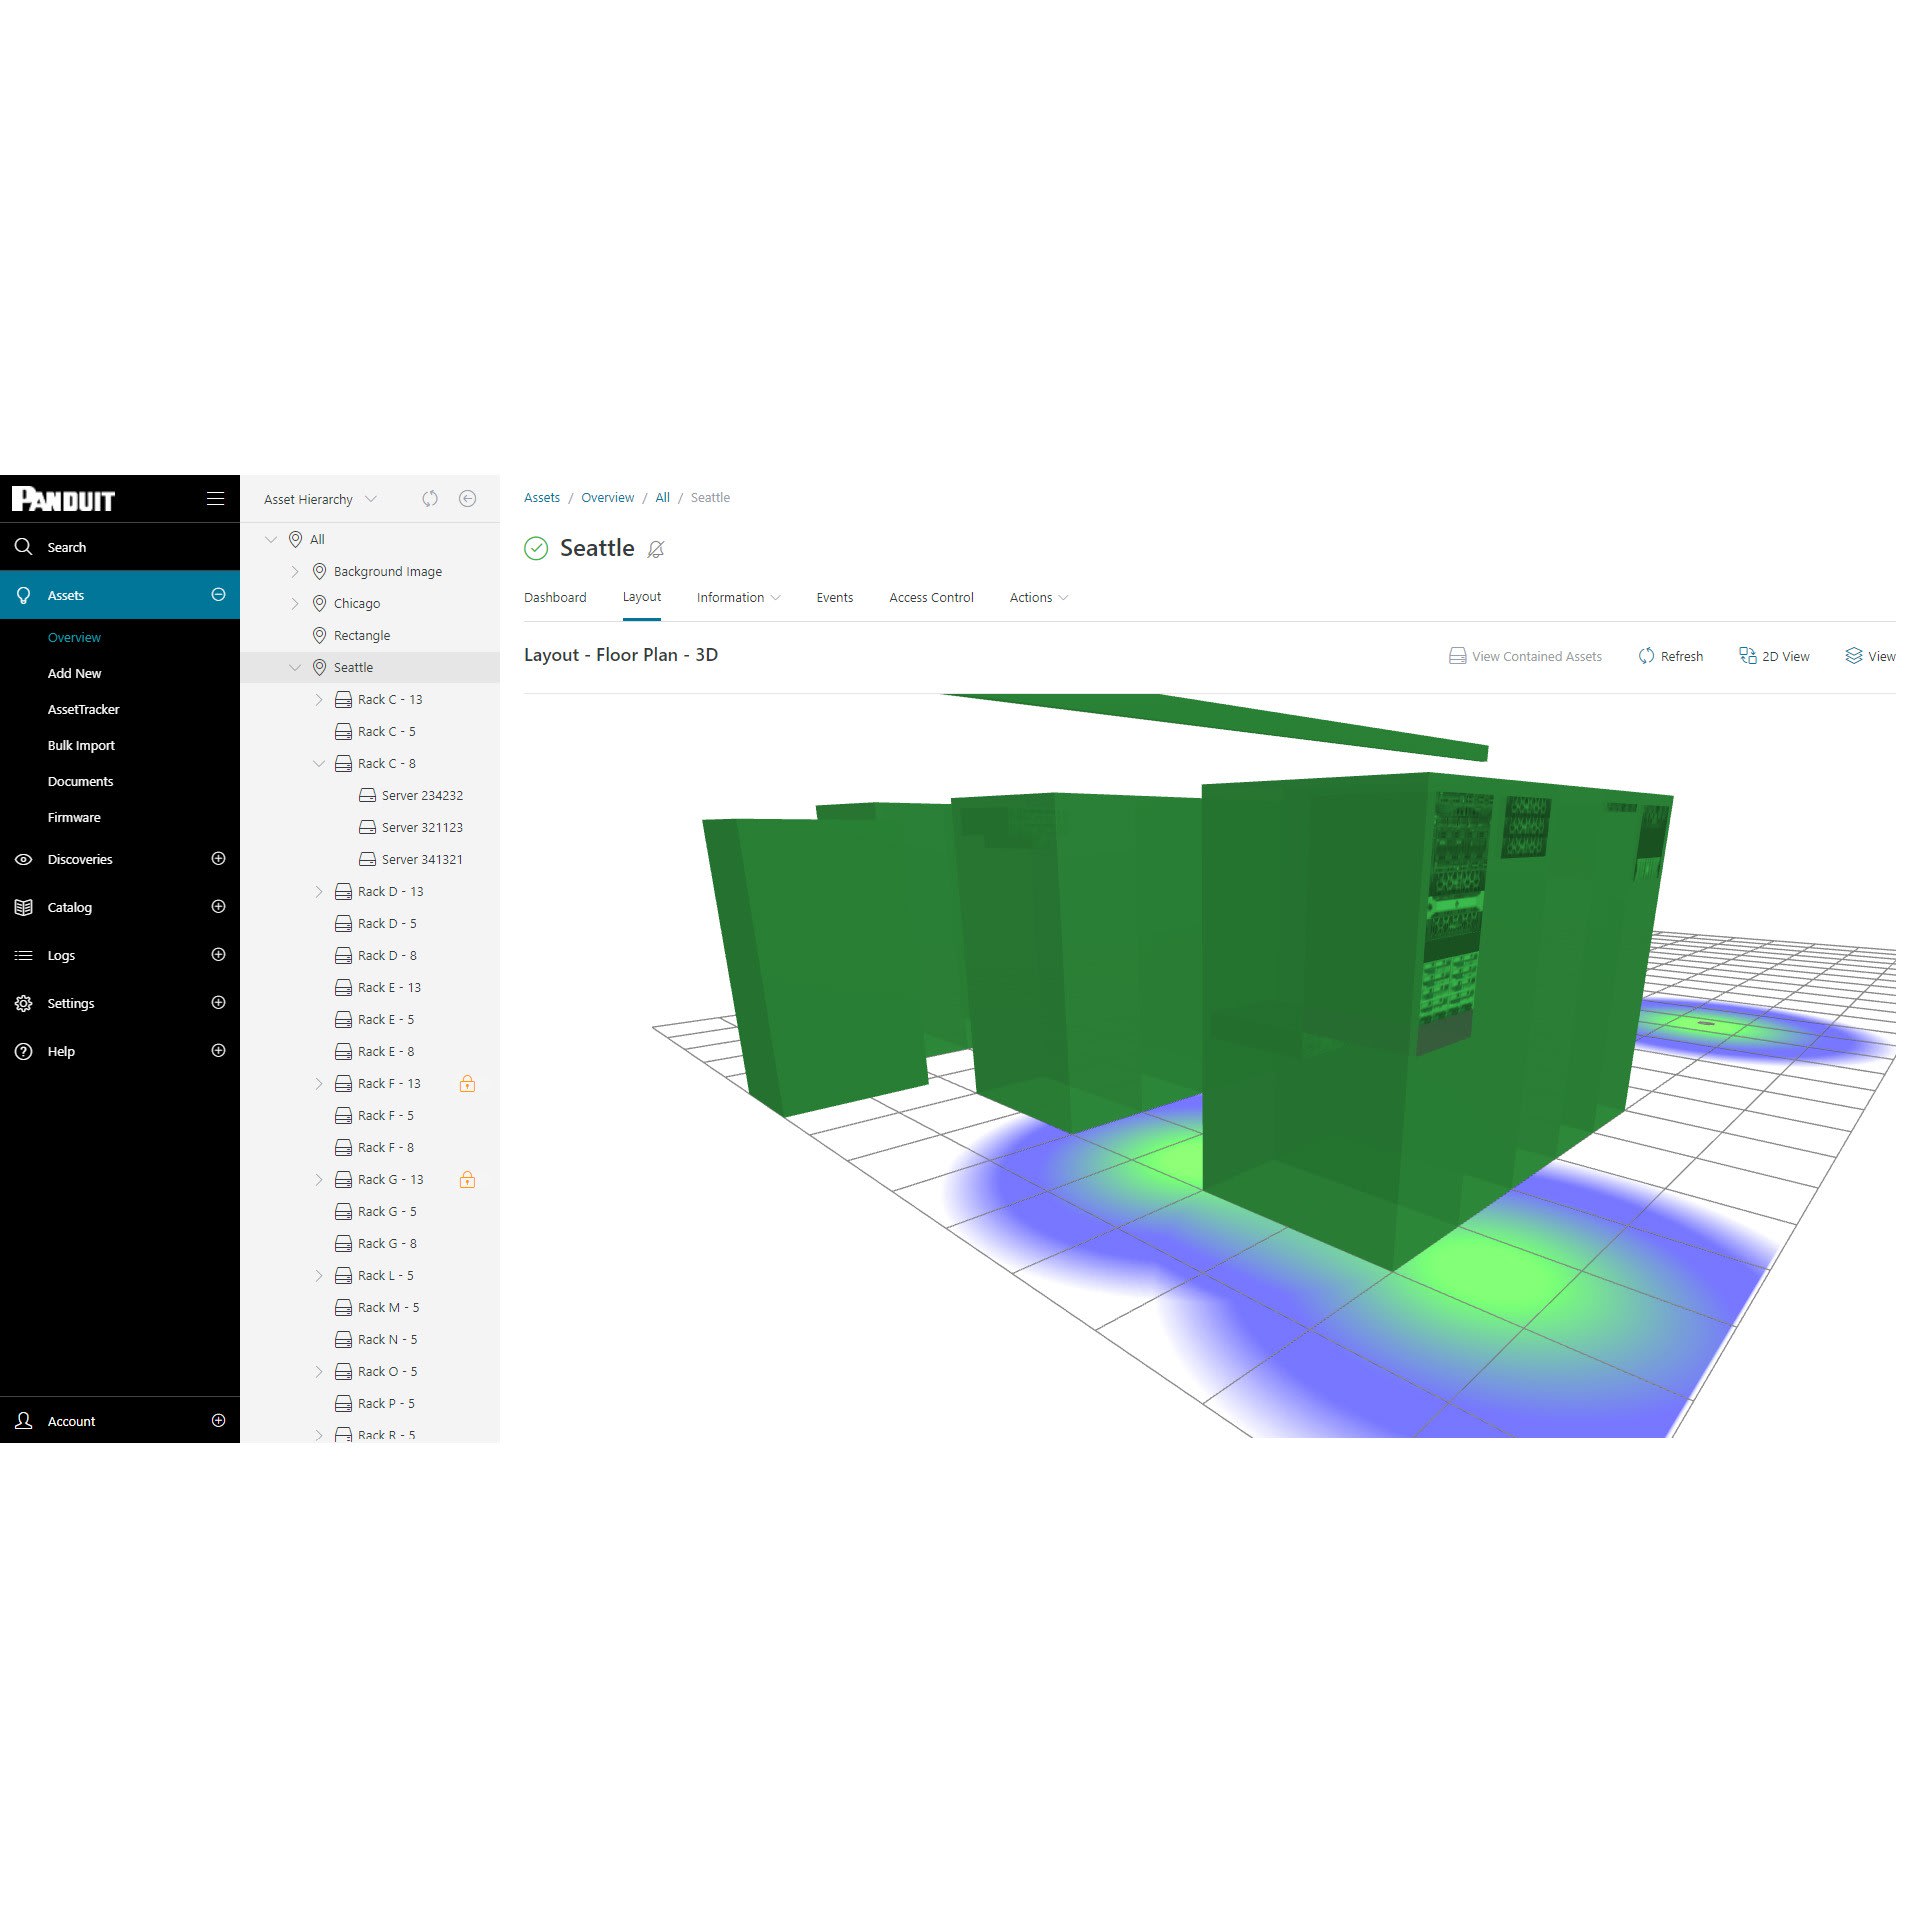Open the Events tab
This screenshot has width=1920, height=1920.
point(834,597)
